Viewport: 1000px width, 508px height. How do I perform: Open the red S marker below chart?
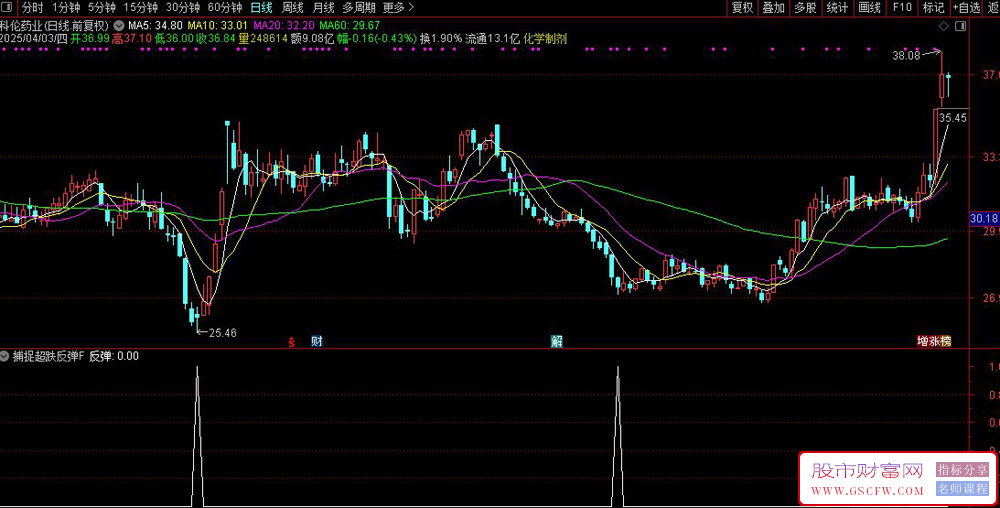(292, 342)
